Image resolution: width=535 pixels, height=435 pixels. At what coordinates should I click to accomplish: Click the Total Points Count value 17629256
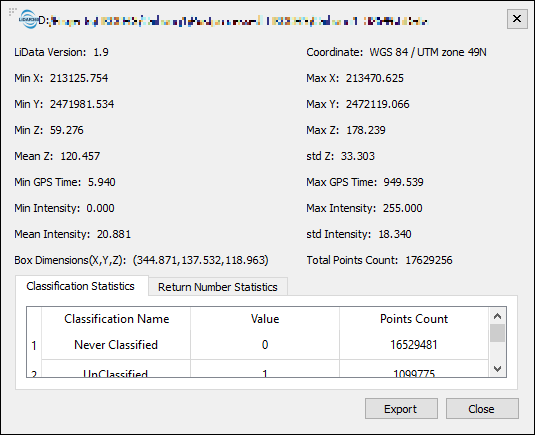429,260
